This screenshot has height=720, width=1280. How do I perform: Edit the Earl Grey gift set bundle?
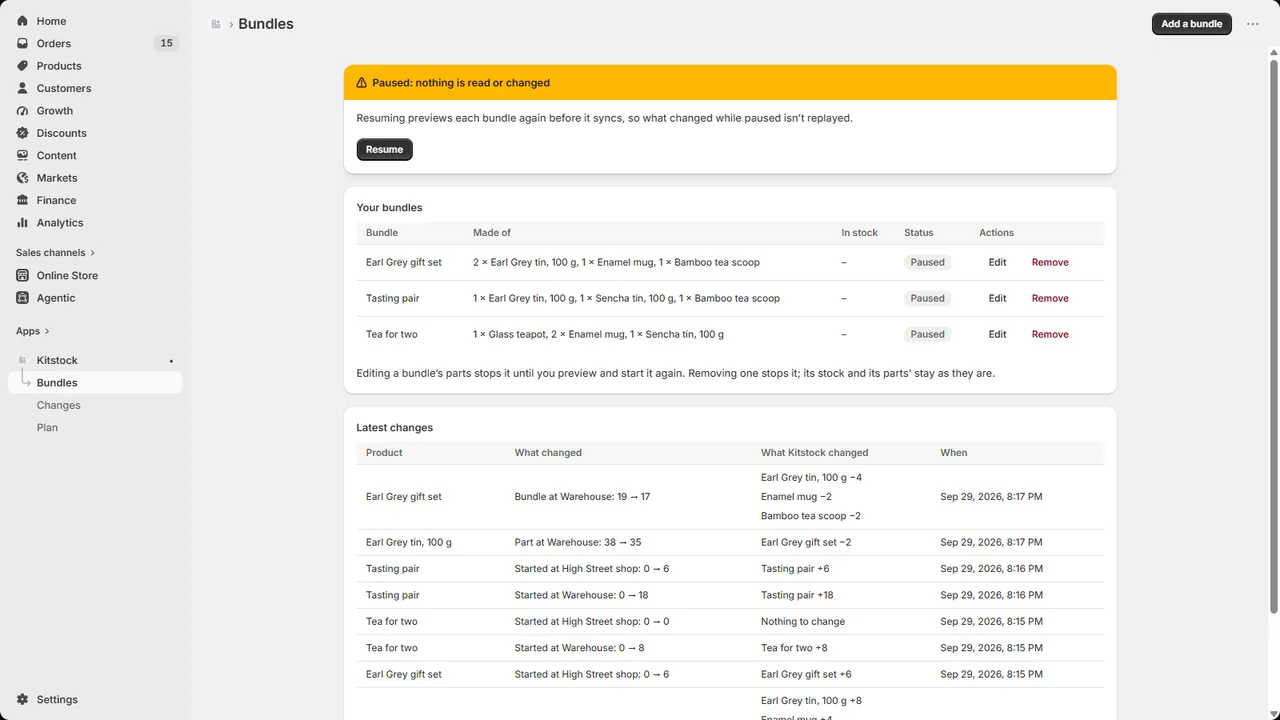[997, 262]
